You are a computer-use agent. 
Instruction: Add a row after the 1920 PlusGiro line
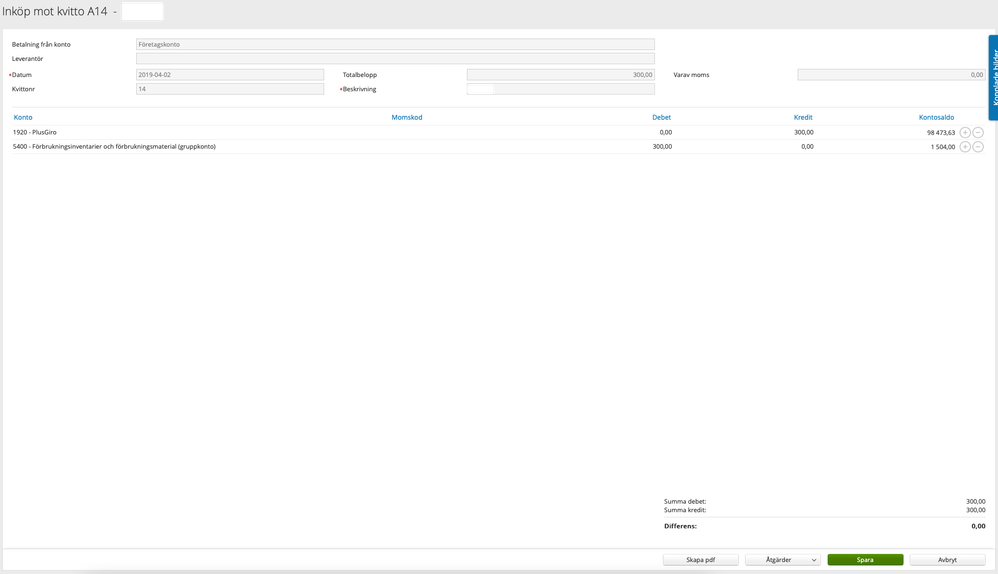tap(965, 132)
